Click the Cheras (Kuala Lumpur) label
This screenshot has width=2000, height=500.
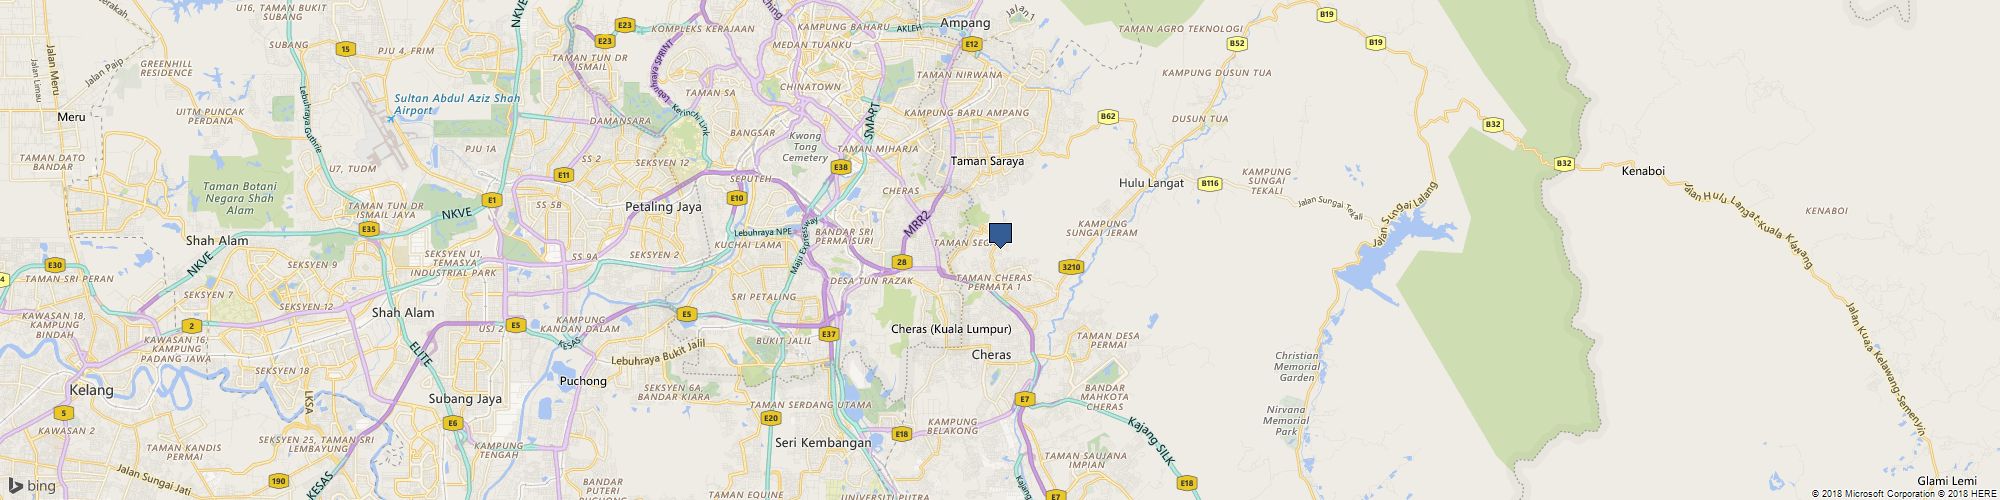pos(951,329)
